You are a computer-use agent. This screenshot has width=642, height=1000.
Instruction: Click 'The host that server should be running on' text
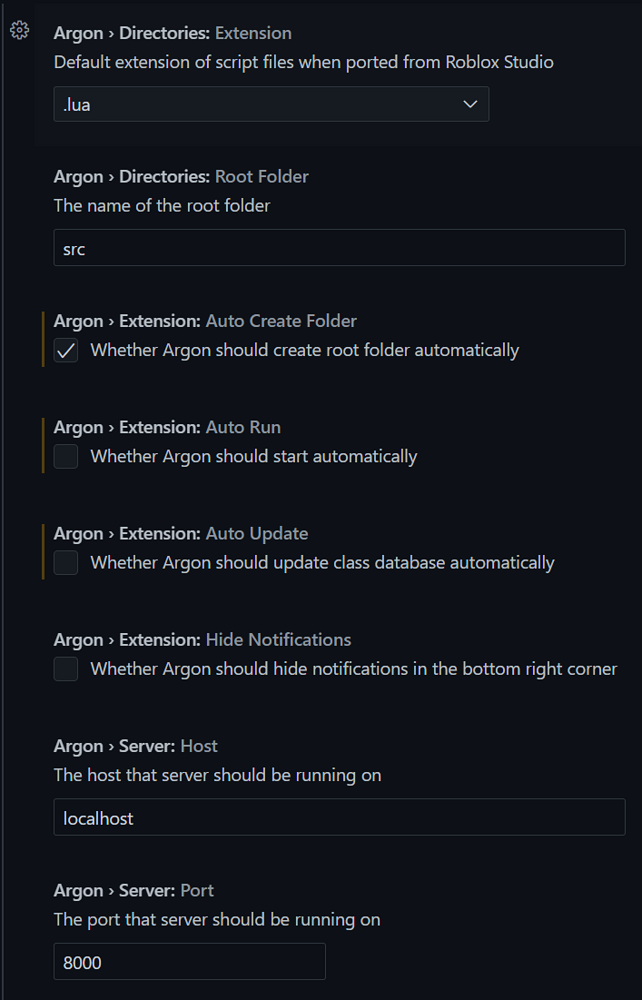pos(217,775)
